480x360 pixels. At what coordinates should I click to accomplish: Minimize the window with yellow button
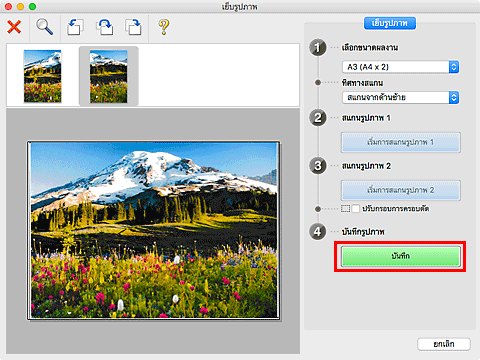pyautogui.click(x=20, y=6)
